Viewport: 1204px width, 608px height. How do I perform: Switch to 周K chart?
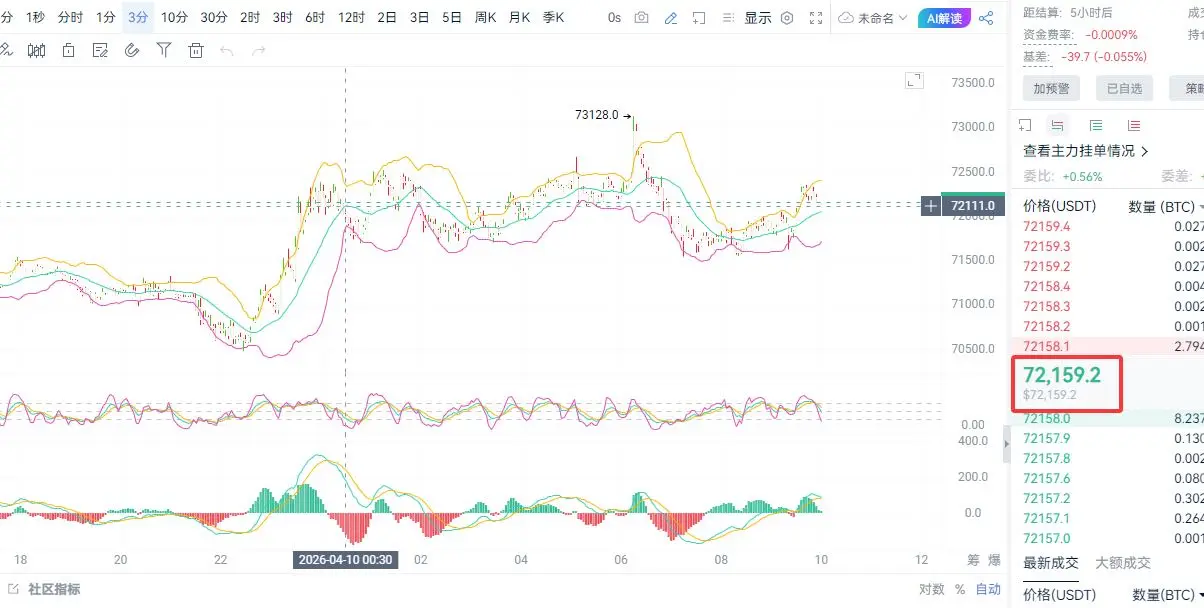tap(486, 17)
